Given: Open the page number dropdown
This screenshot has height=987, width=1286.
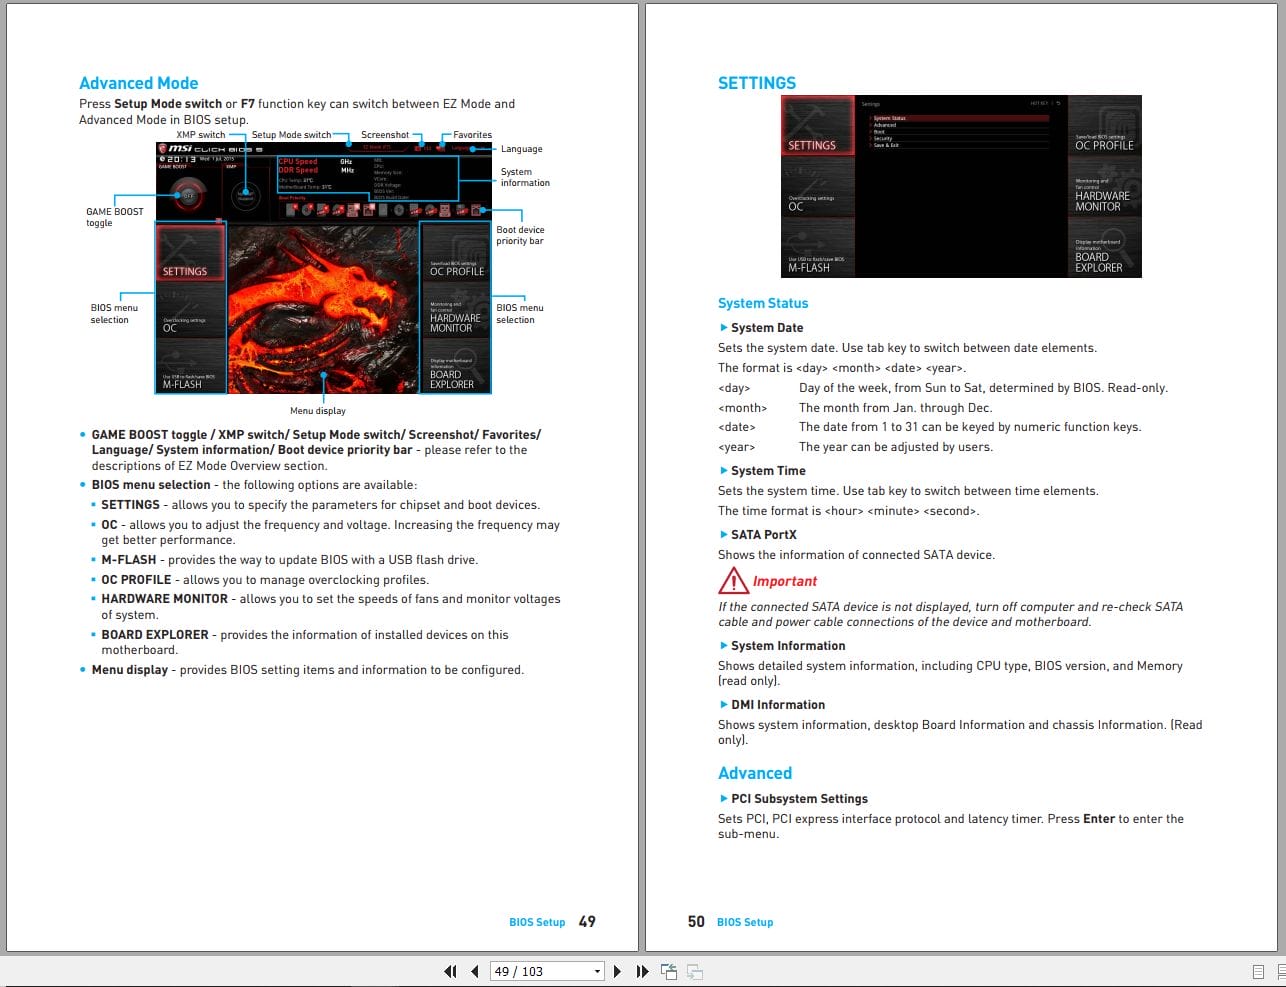Looking at the screenshot, I should (596, 971).
